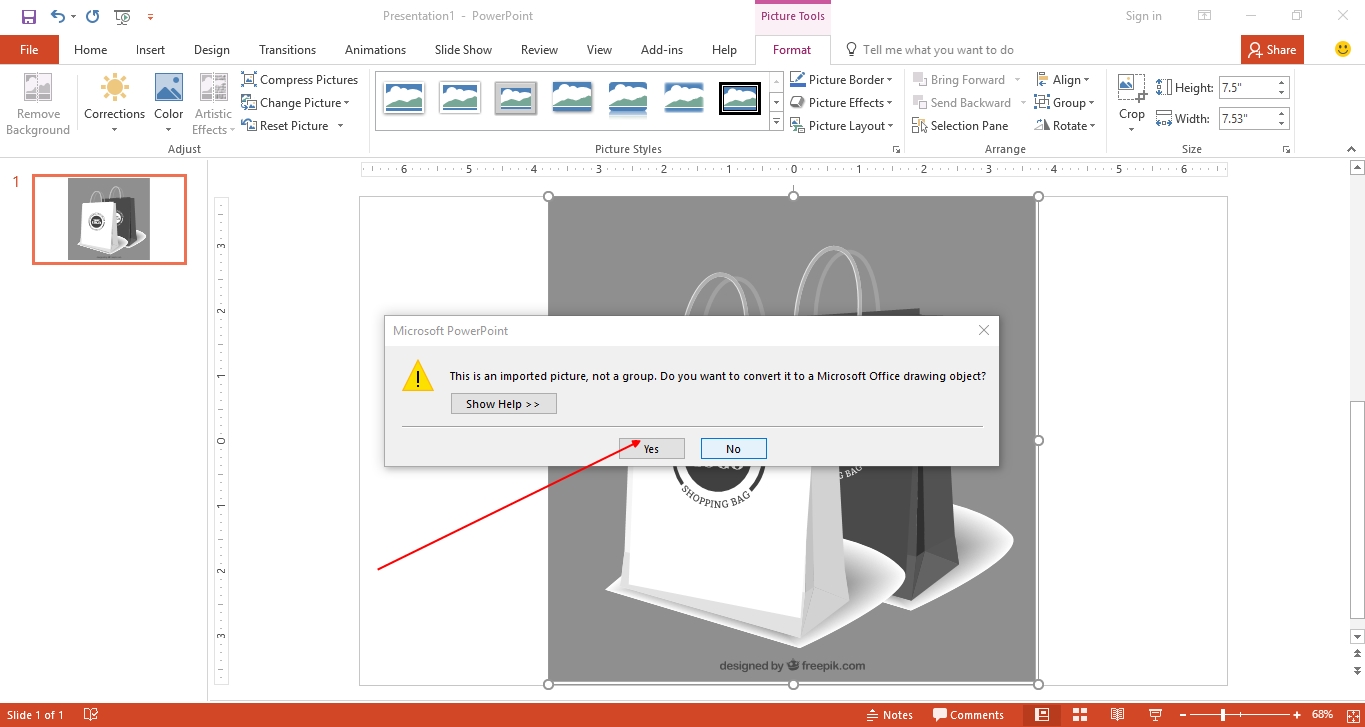Screen dimensions: 1365x727
Task: Save the presentation via Quick Access toolbar
Action: 29,16
